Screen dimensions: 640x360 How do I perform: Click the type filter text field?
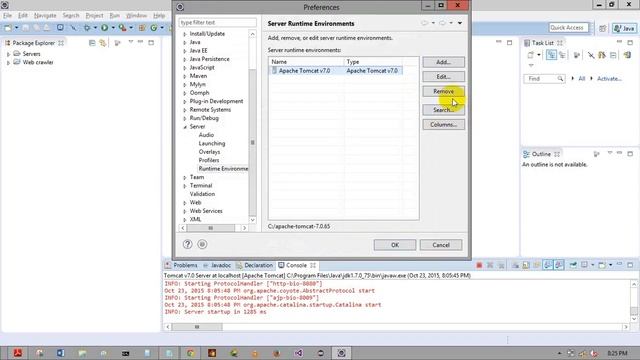[x=218, y=22]
